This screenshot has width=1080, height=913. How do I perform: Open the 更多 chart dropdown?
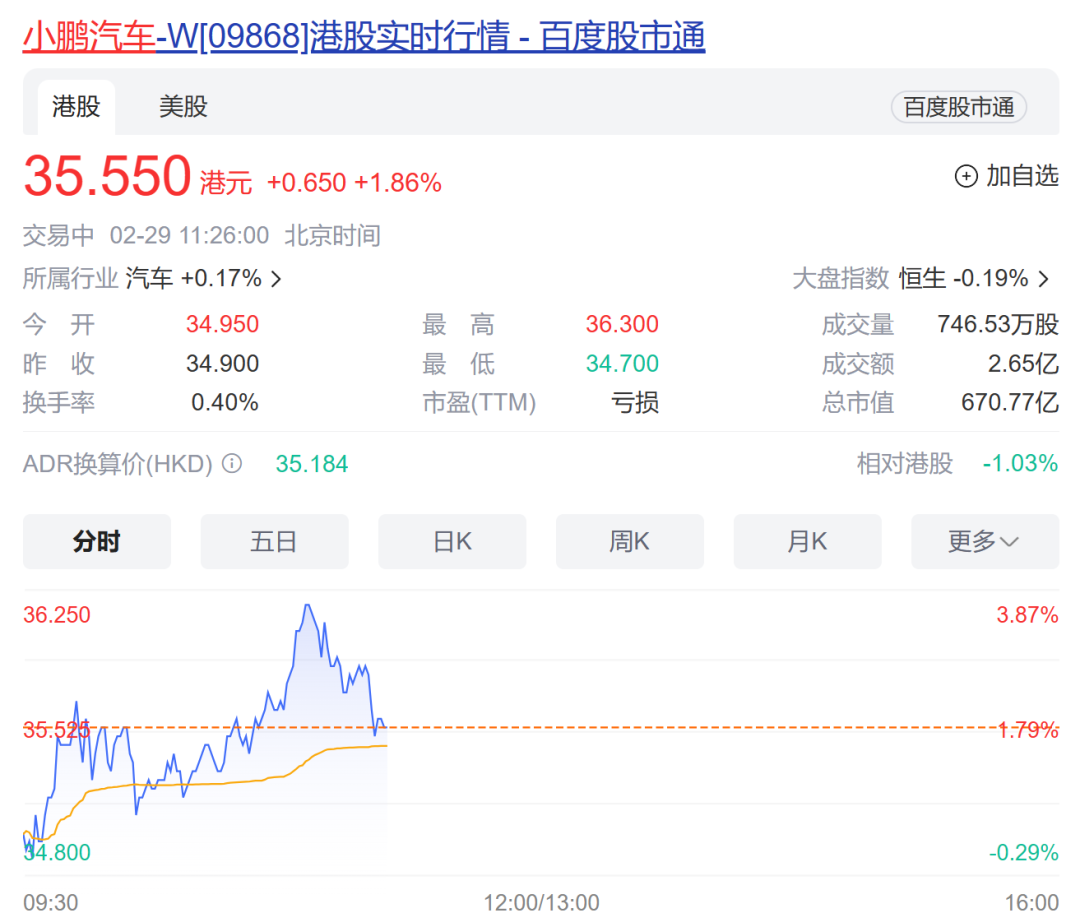(985, 541)
